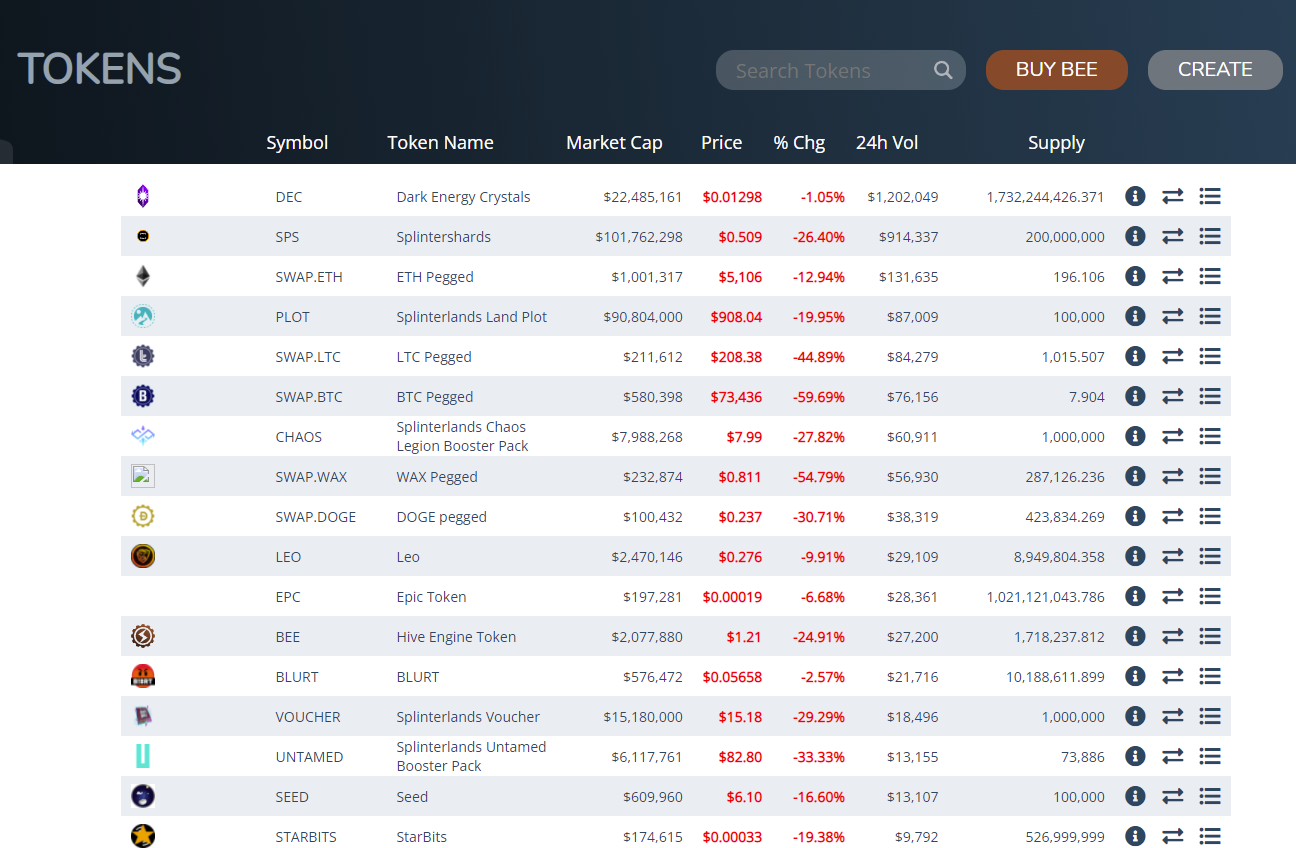Image resolution: width=1296 pixels, height=848 pixels.
Task: Show info for SEED token
Action: tap(1135, 796)
